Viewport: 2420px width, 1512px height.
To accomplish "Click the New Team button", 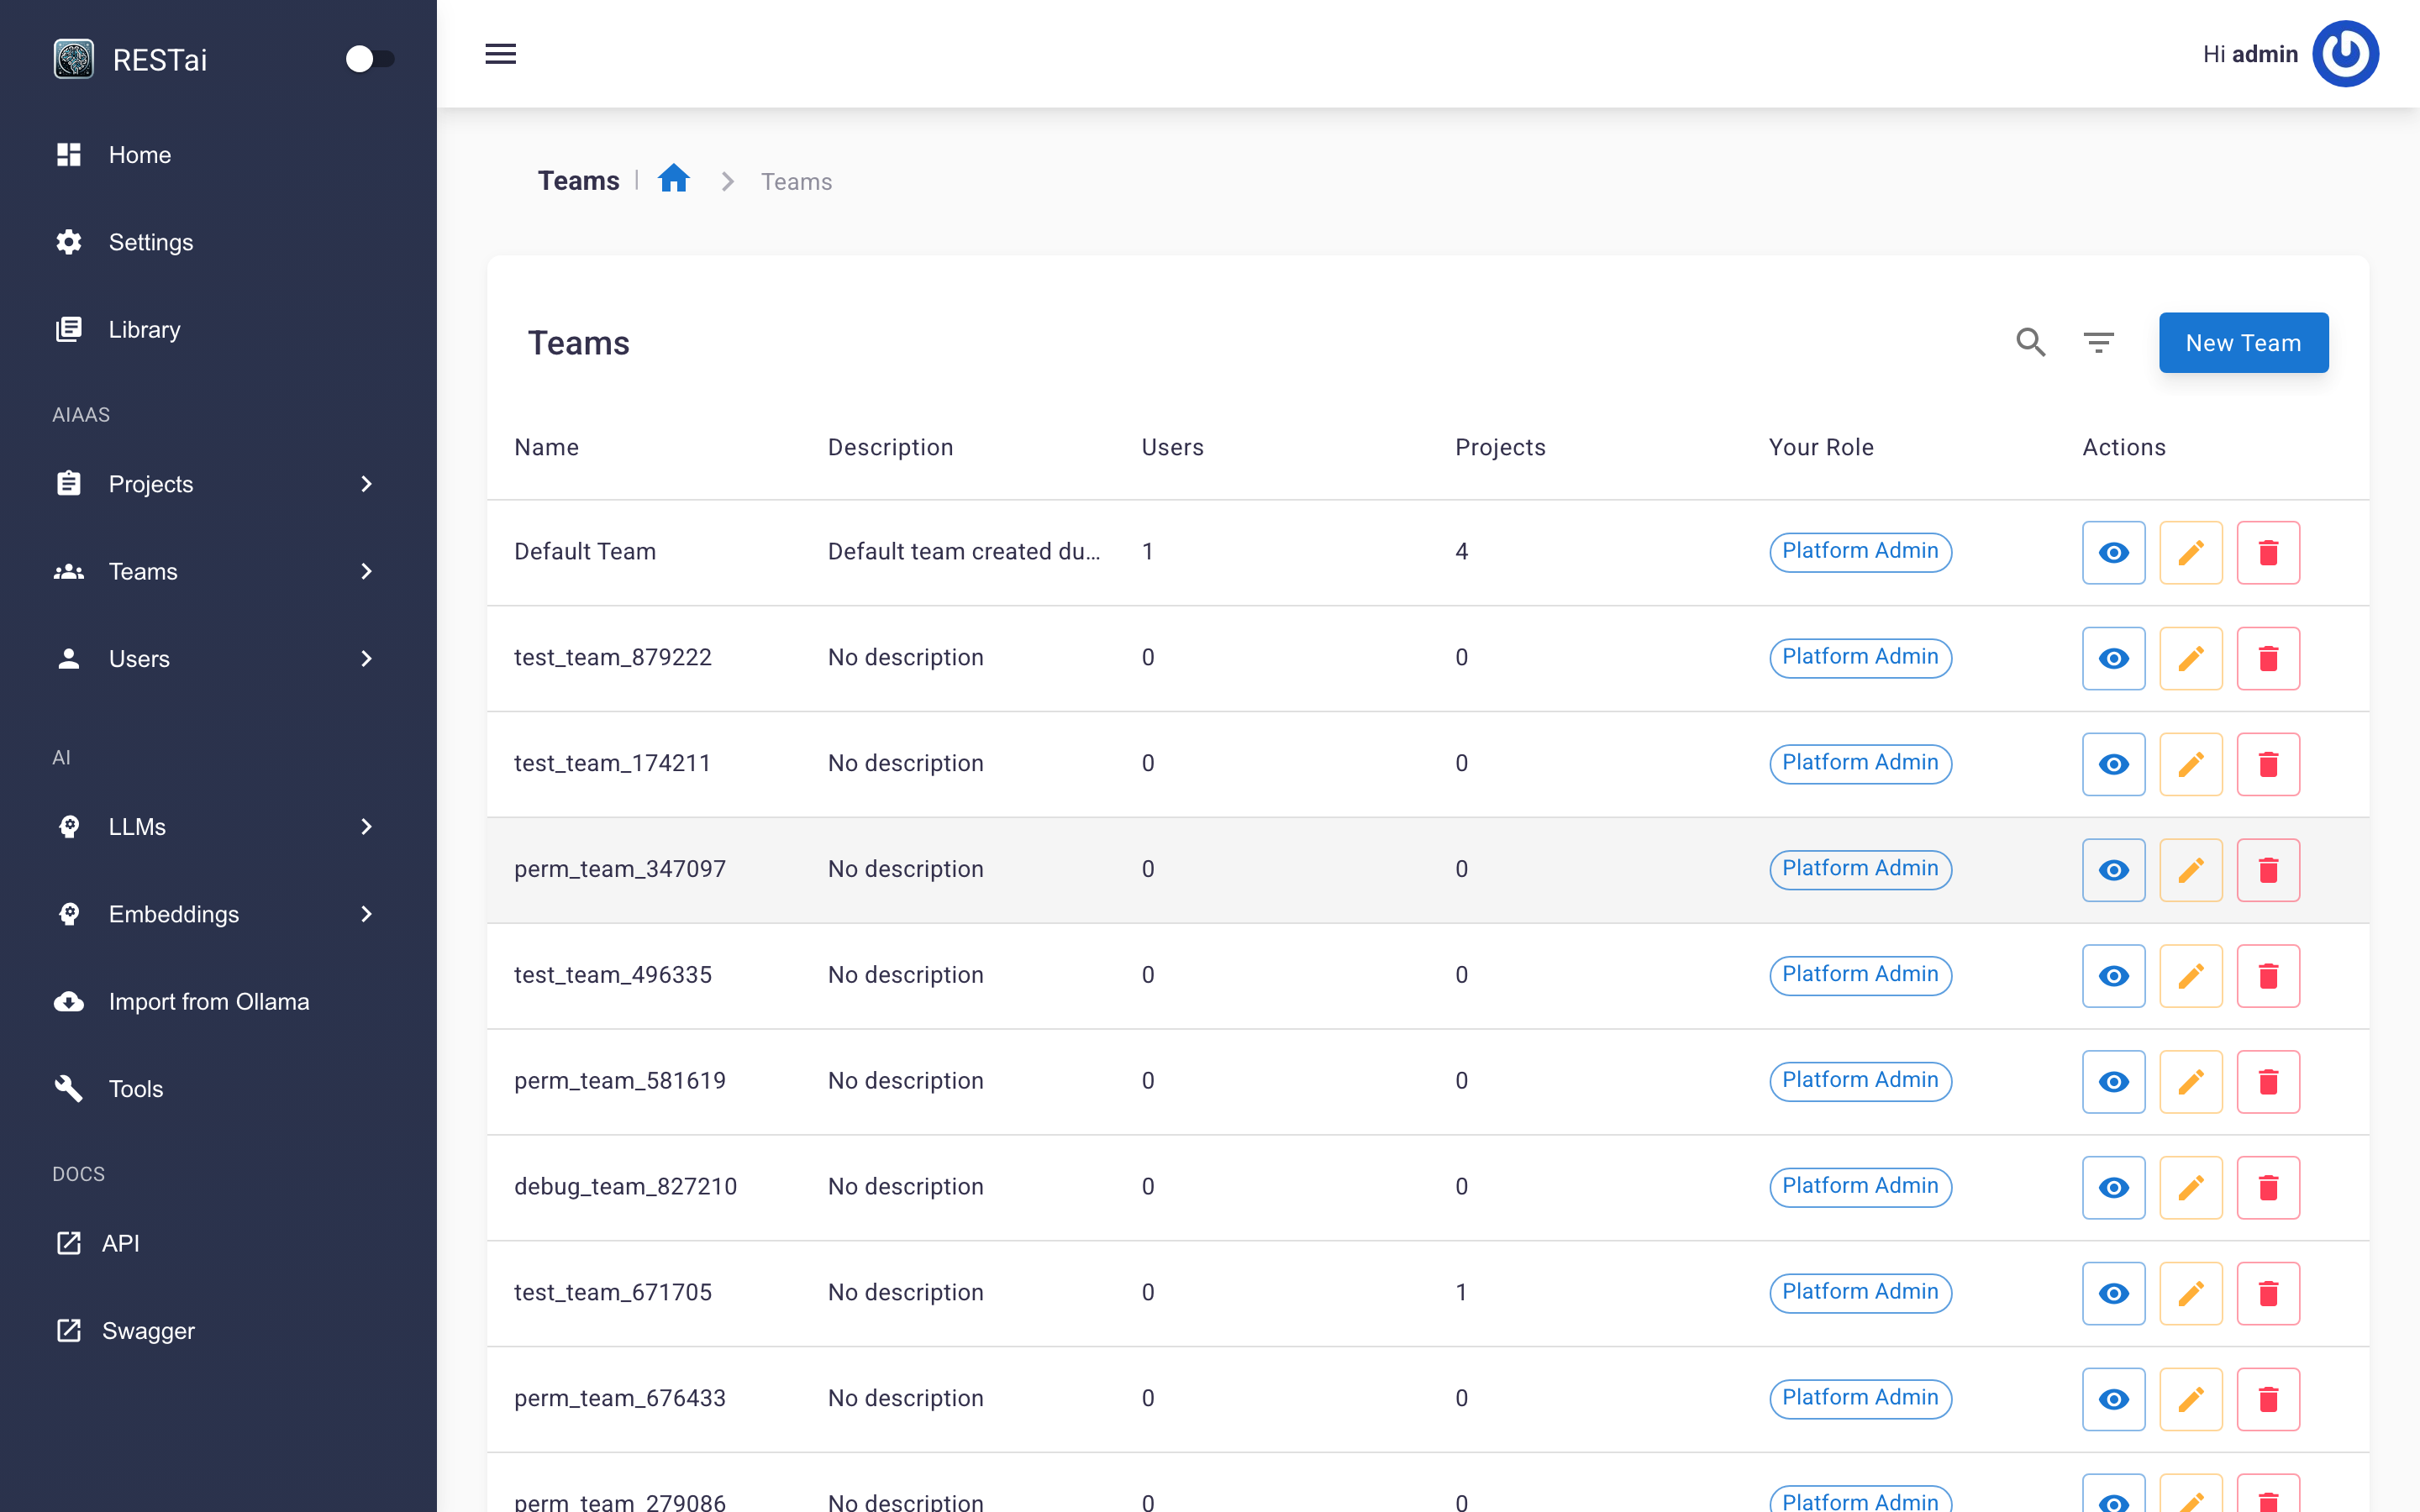I will click(2242, 343).
